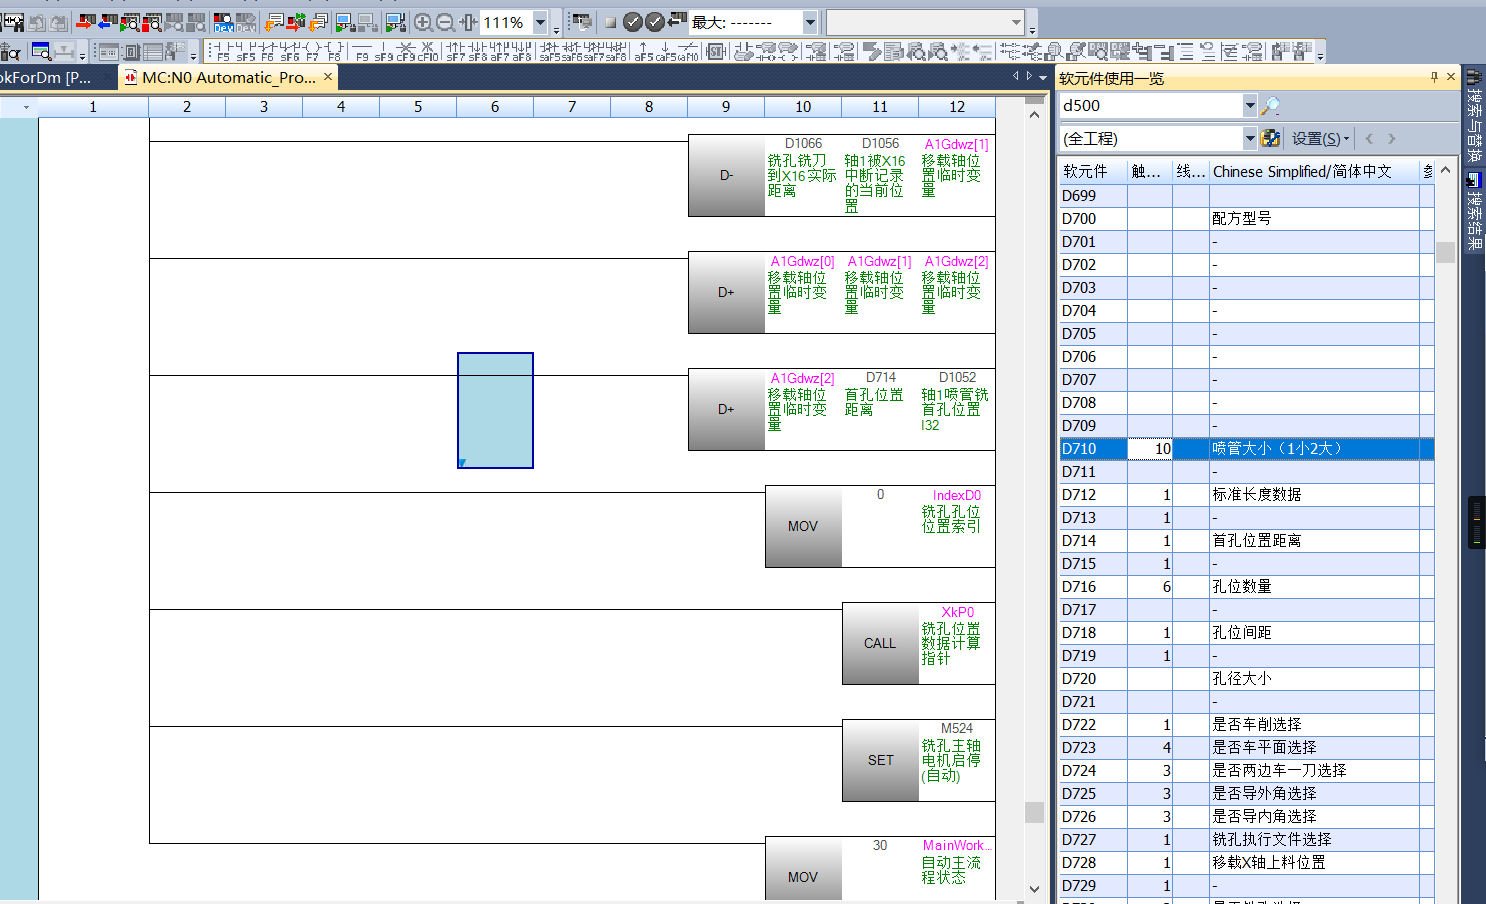Click the zoom in magnifier icon
This screenshot has height=904, width=1486.
[x=423, y=22]
